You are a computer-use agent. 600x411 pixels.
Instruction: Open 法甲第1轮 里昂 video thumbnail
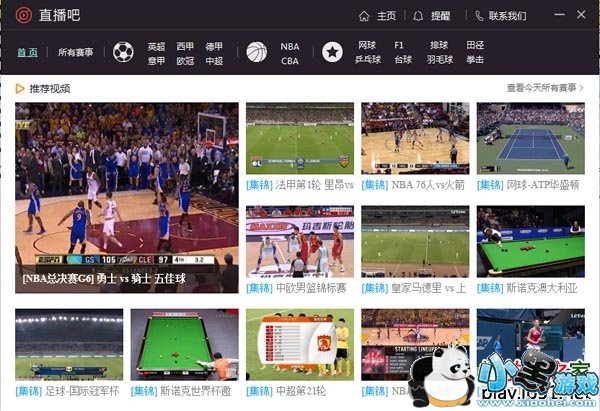coord(300,138)
